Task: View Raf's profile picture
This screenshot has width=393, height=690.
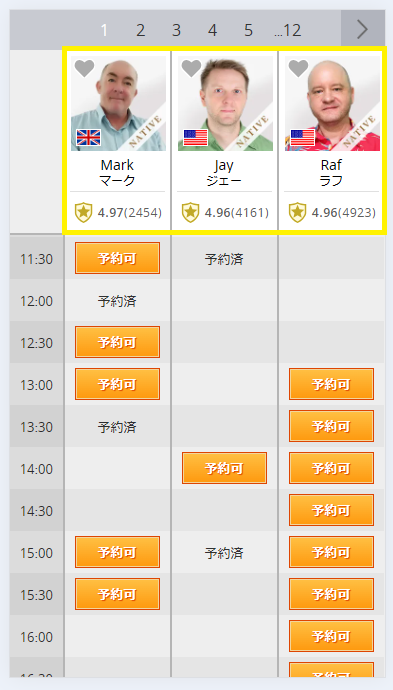Action: click(x=332, y=104)
